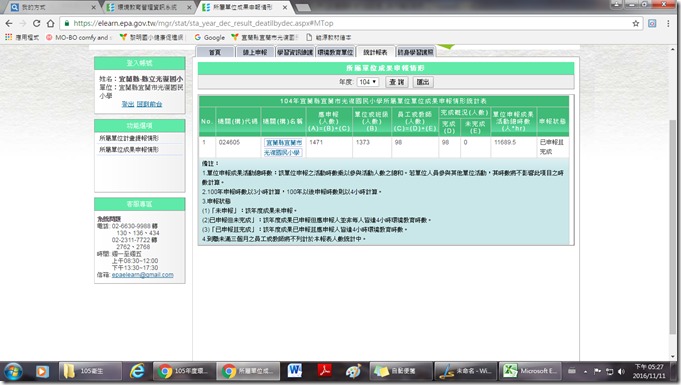This screenshot has width=681, height=385.
Task: Open the 105衛生 folder on the taskbar
Action: pos(89,372)
